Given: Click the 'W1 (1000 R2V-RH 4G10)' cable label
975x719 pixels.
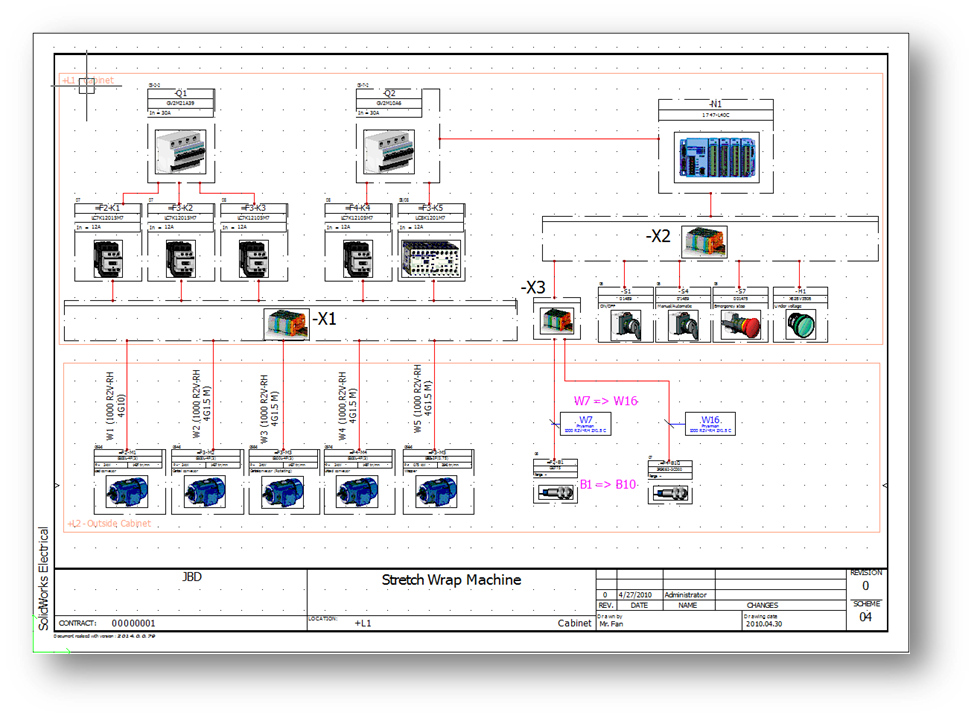Looking at the screenshot, I should coord(116,406).
